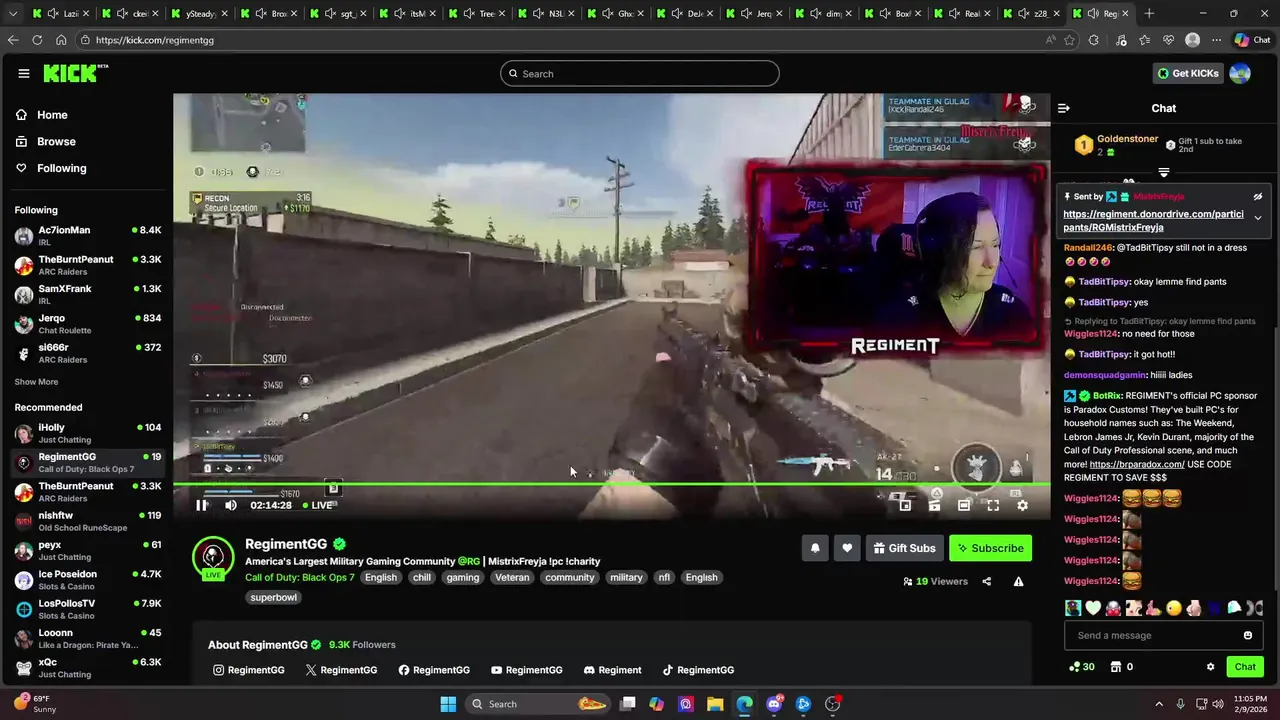The height and width of the screenshot is (720, 1280).
Task: Open the user profile avatar menu
Action: 1240,73
